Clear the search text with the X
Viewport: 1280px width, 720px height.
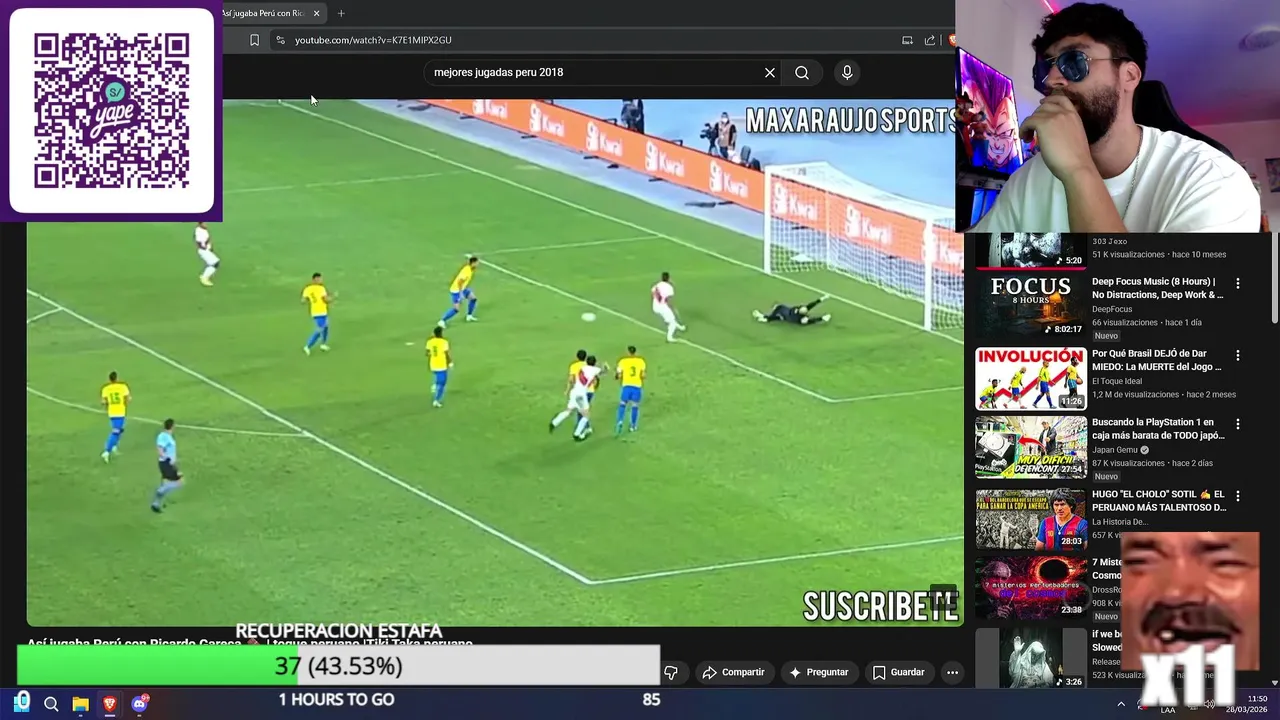coord(770,72)
